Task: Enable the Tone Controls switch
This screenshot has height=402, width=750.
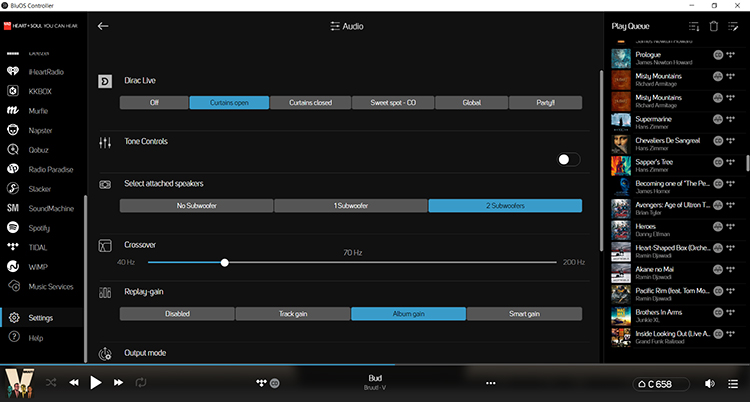Action: tap(568, 159)
